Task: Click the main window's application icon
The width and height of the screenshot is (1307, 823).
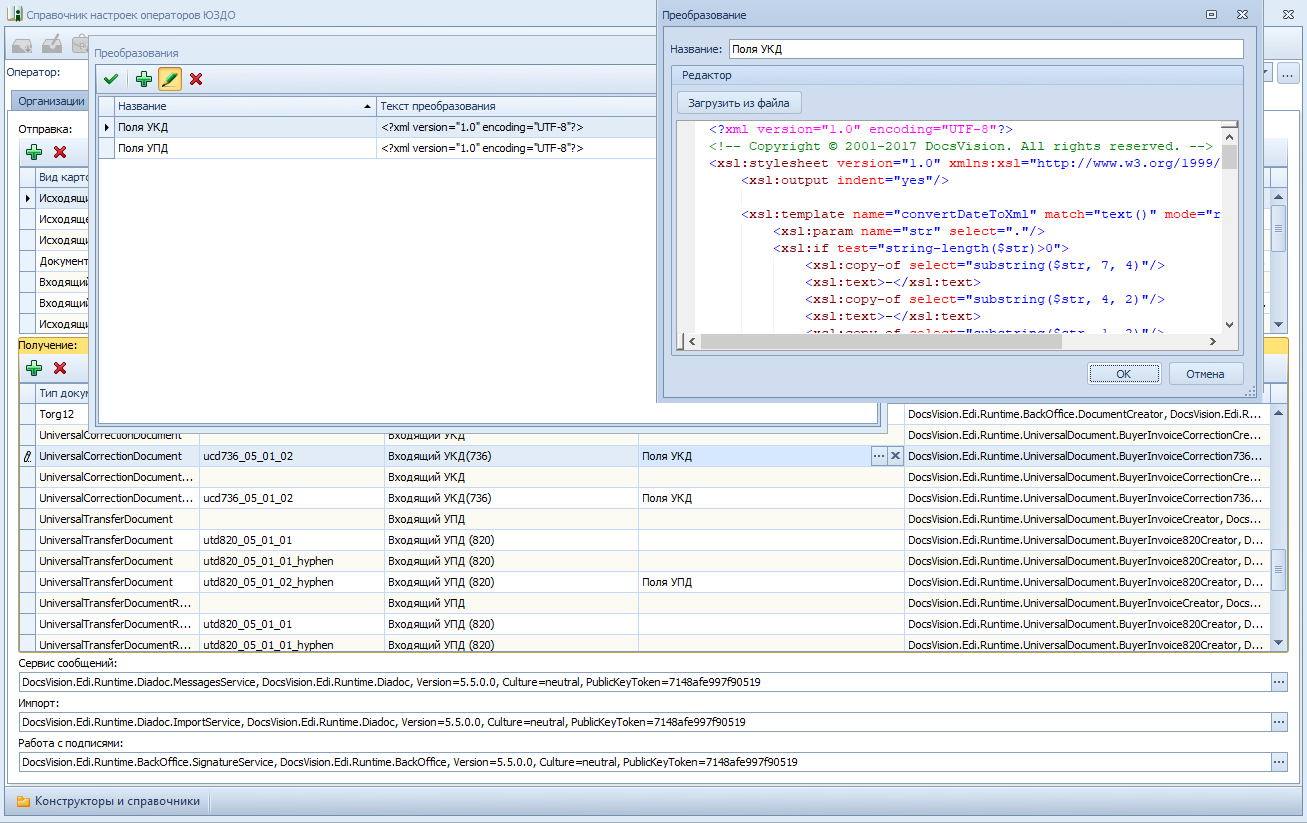Action: click(x=14, y=14)
